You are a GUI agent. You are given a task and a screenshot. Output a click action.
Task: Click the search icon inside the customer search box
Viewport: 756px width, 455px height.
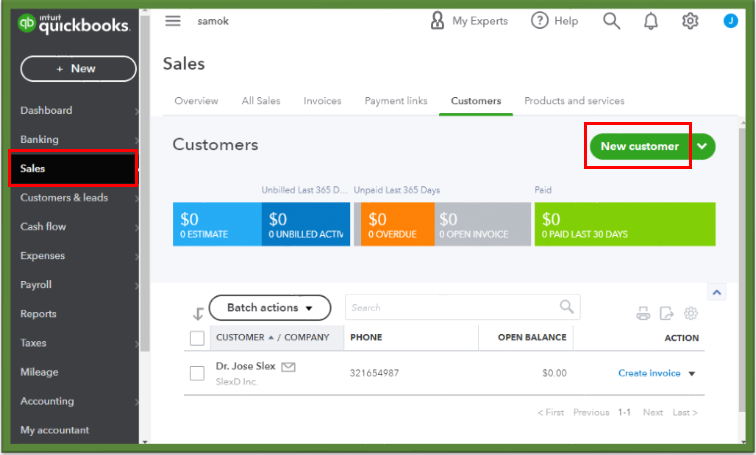point(567,307)
